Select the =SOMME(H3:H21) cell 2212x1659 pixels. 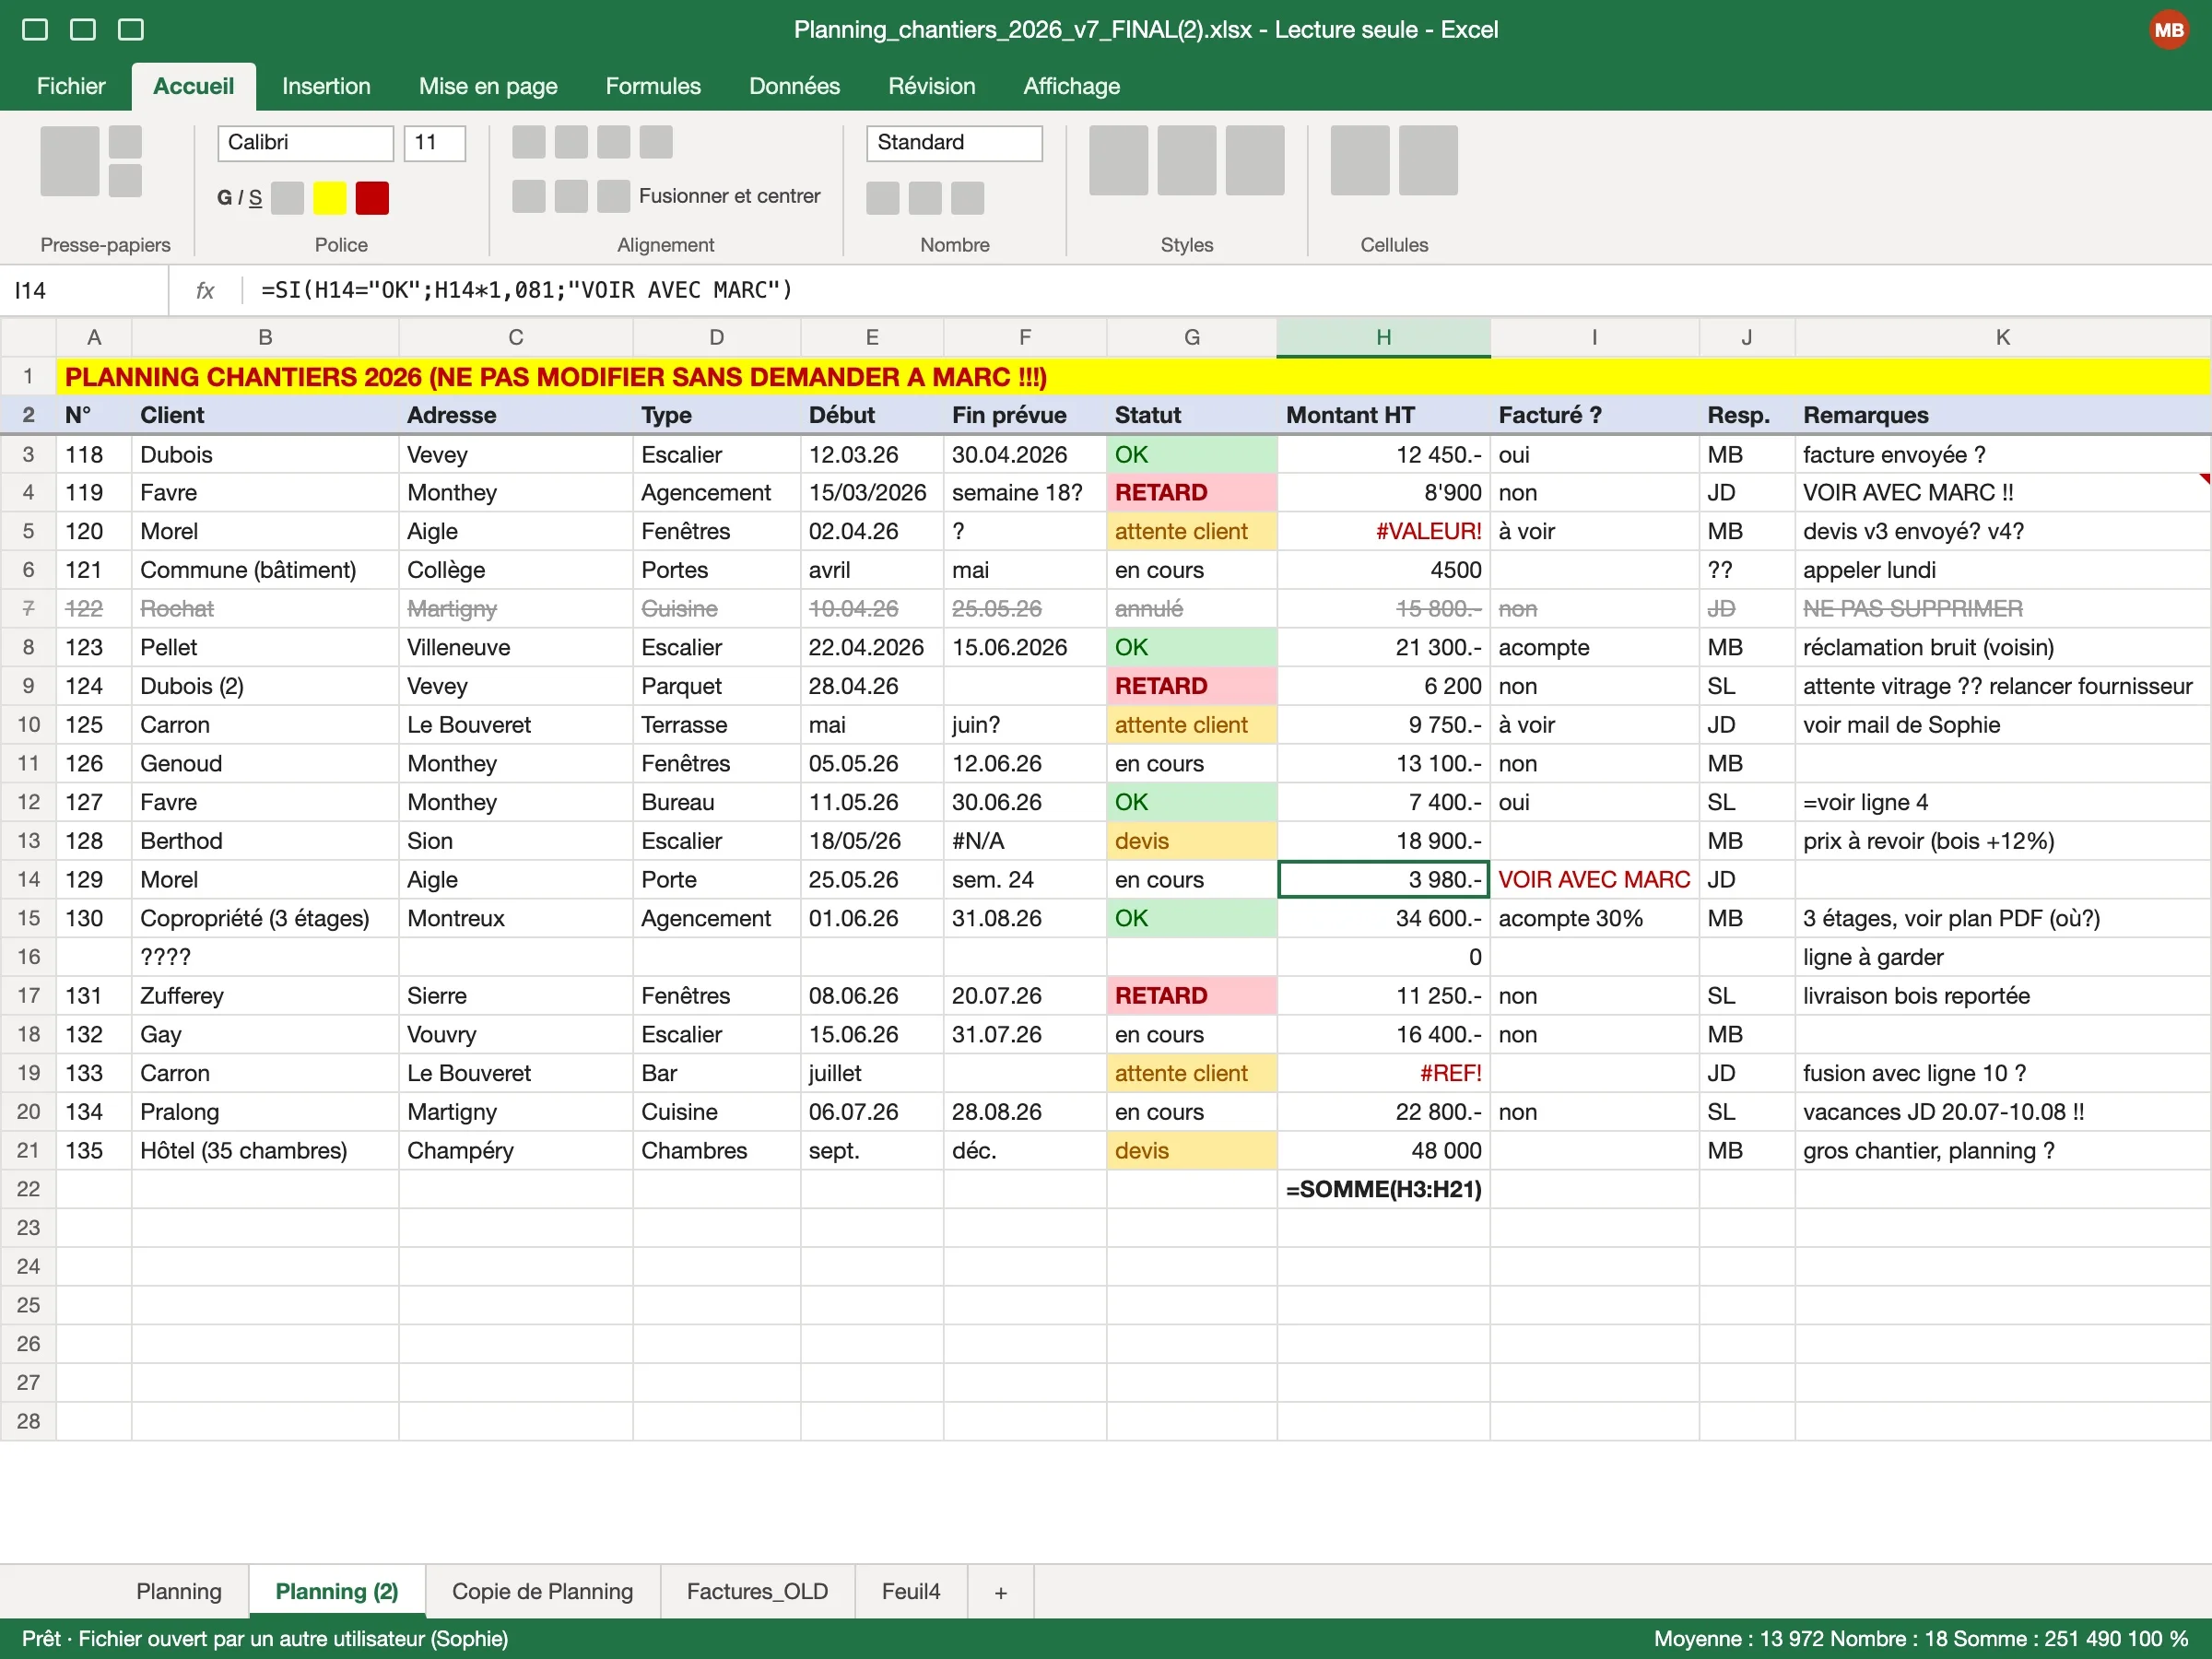1383,1189
